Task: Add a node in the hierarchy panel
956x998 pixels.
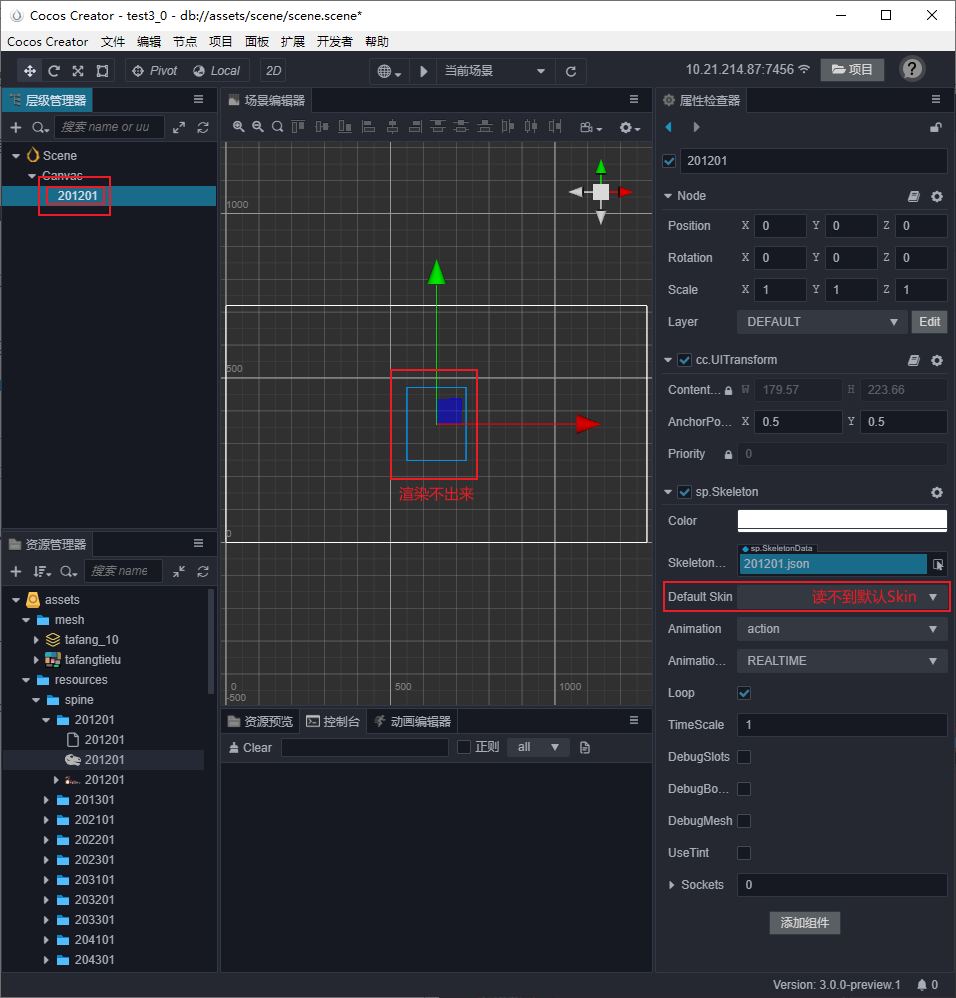Action: pos(16,127)
